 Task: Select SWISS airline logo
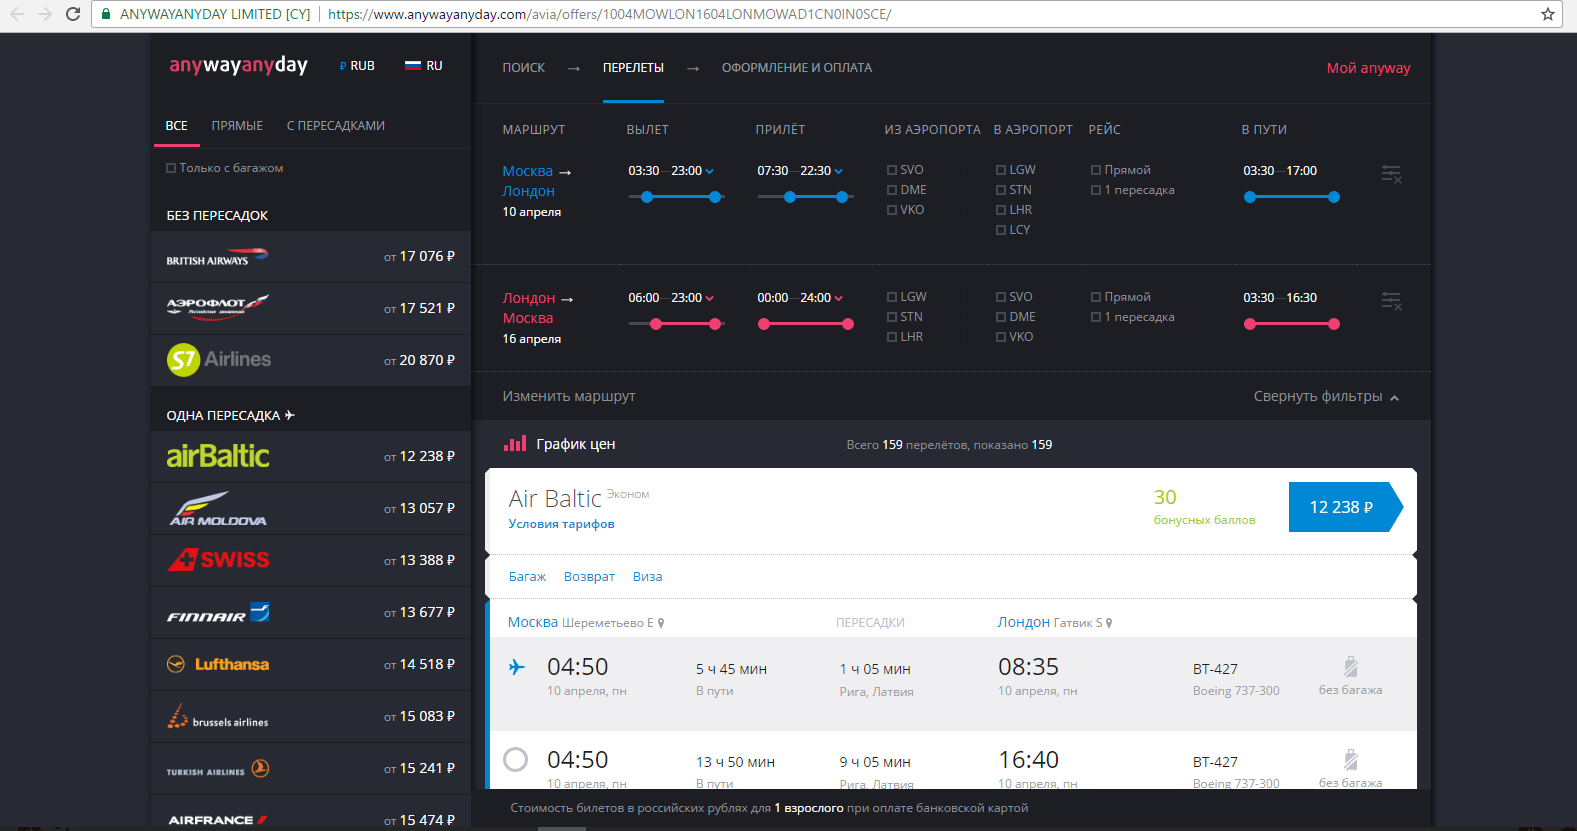tap(218, 560)
